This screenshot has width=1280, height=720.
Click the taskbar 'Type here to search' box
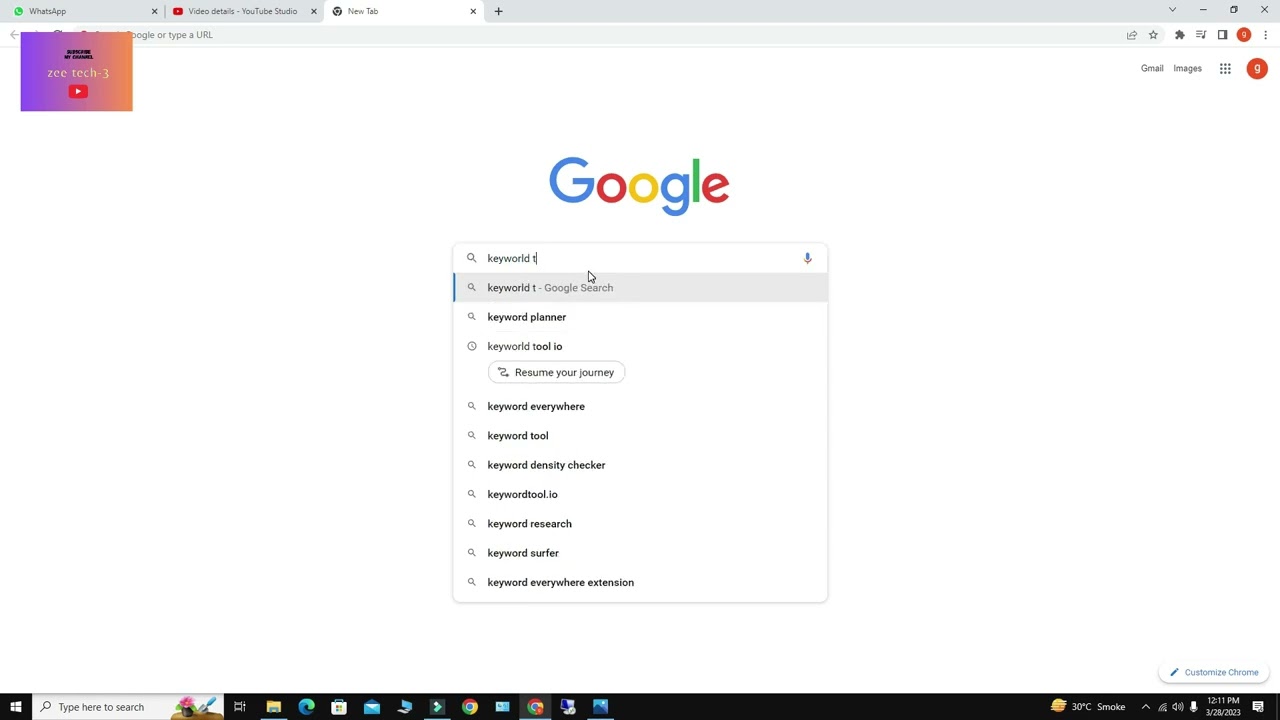128,707
